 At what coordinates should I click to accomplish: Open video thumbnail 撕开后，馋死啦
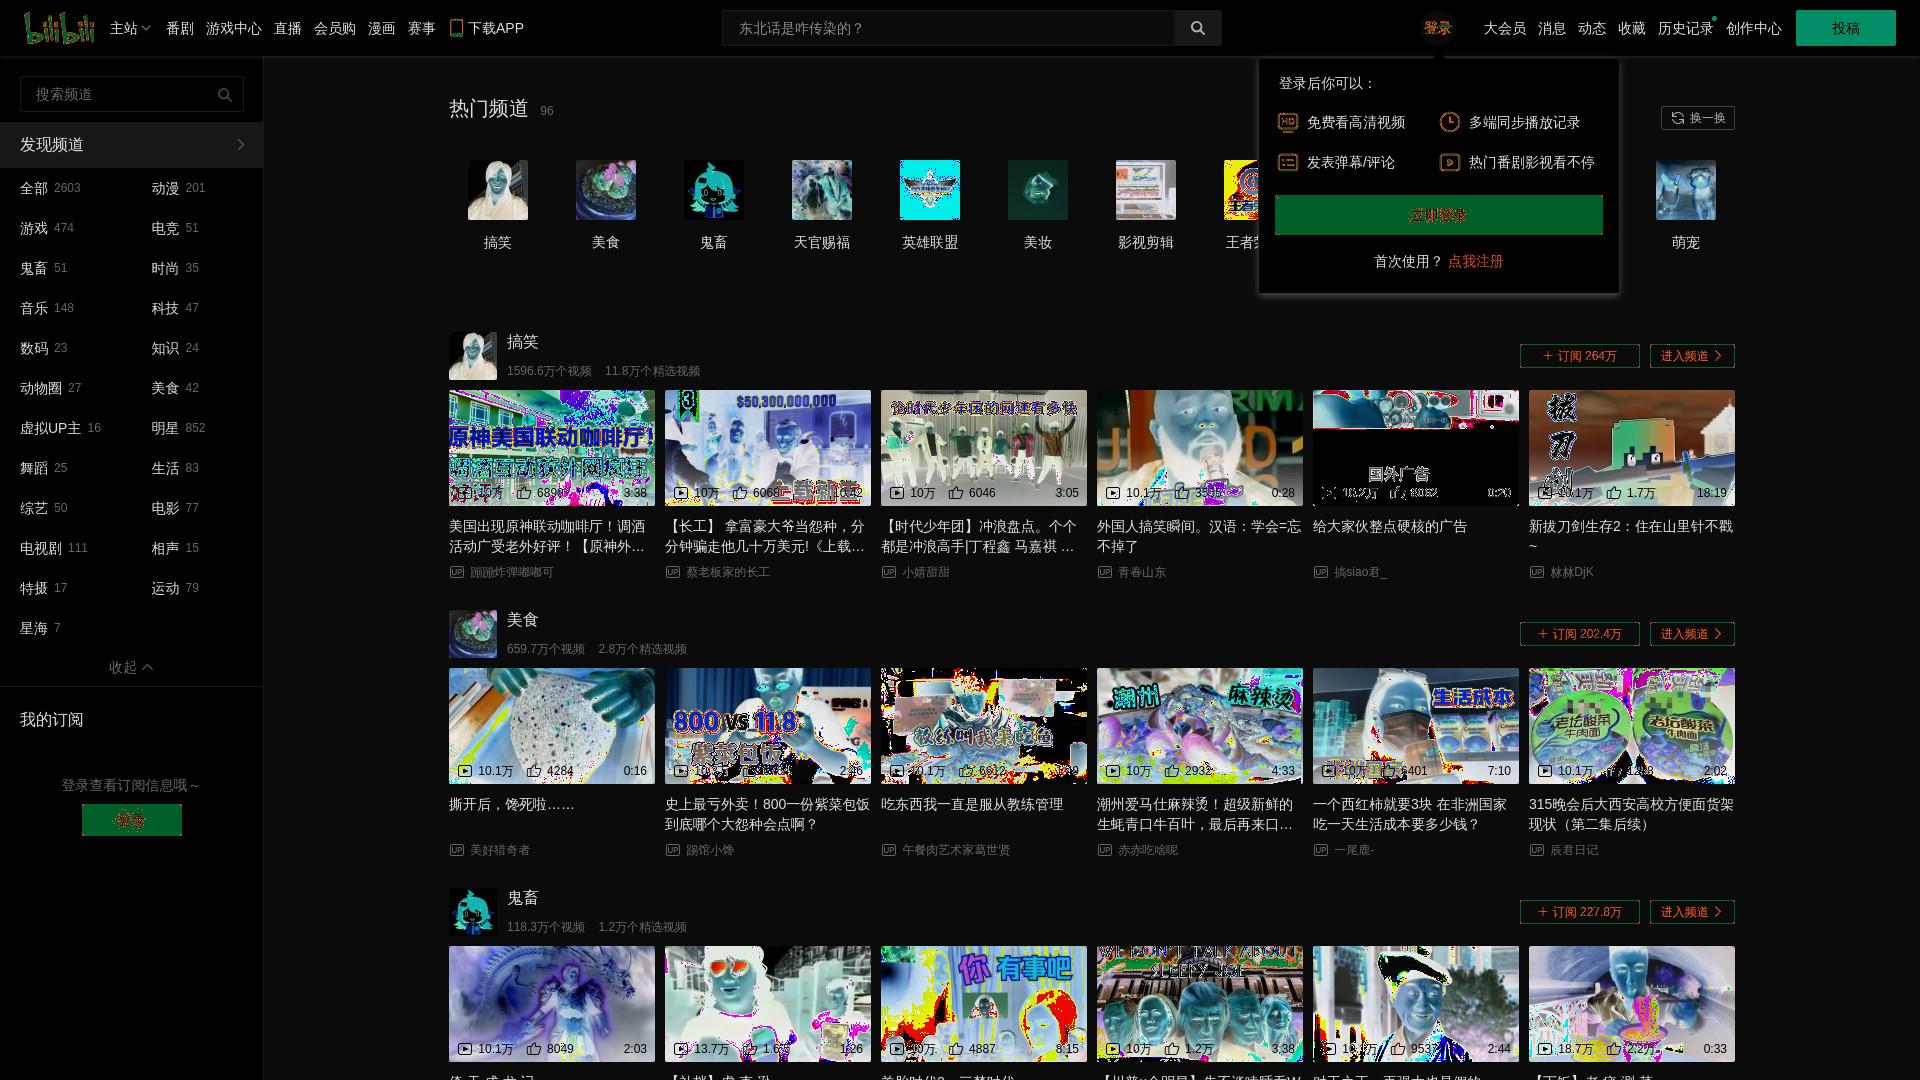point(552,726)
